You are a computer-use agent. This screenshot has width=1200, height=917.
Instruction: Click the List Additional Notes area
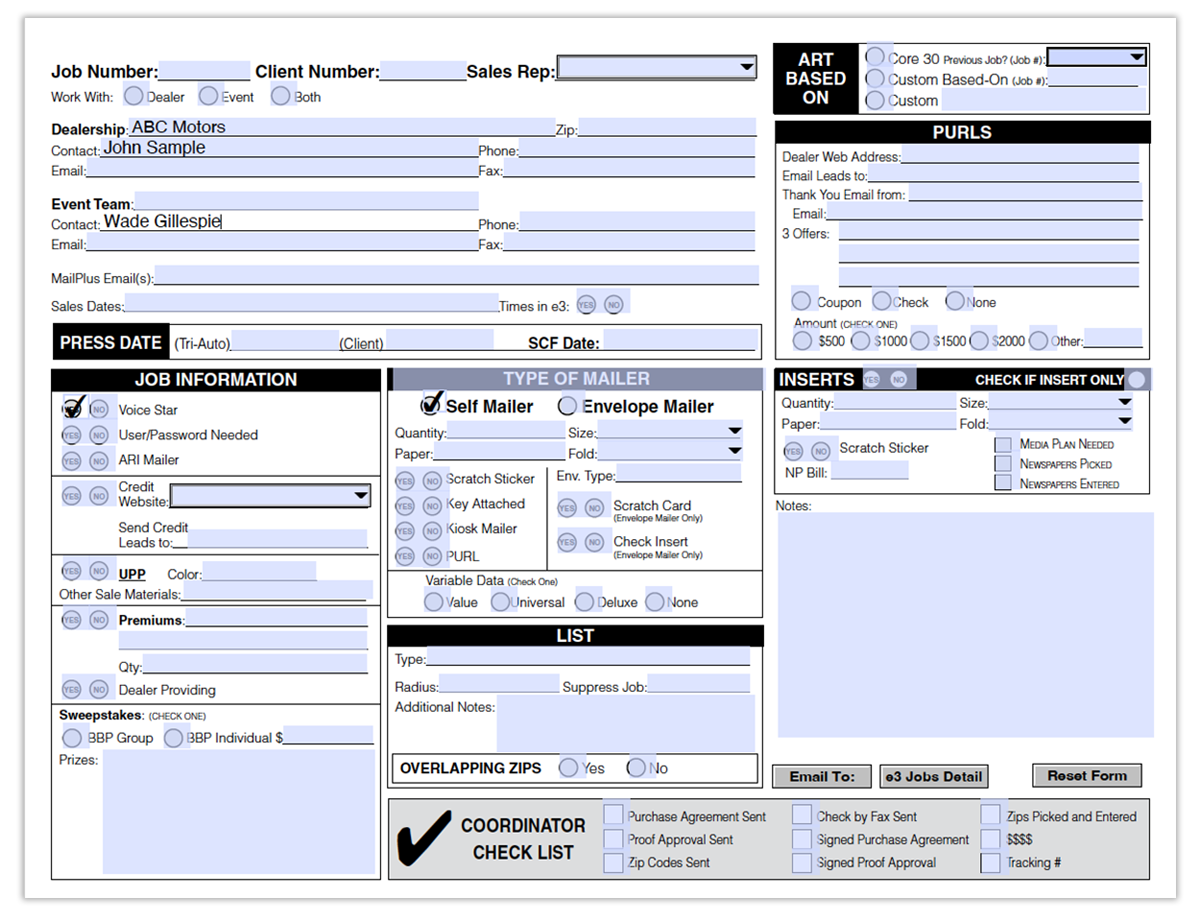[x=626, y=723]
